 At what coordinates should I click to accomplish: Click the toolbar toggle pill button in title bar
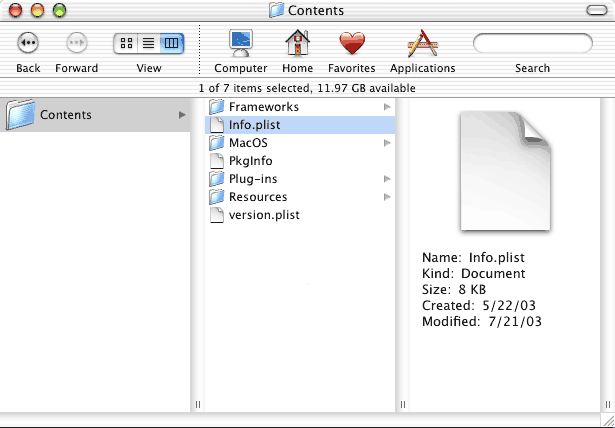point(598,11)
